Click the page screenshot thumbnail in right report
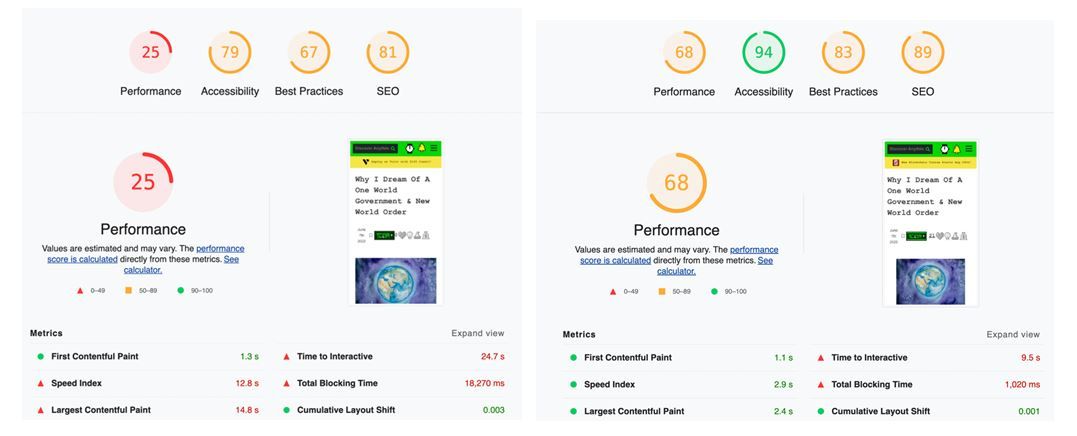1077x436 pixels. point(930,223)
